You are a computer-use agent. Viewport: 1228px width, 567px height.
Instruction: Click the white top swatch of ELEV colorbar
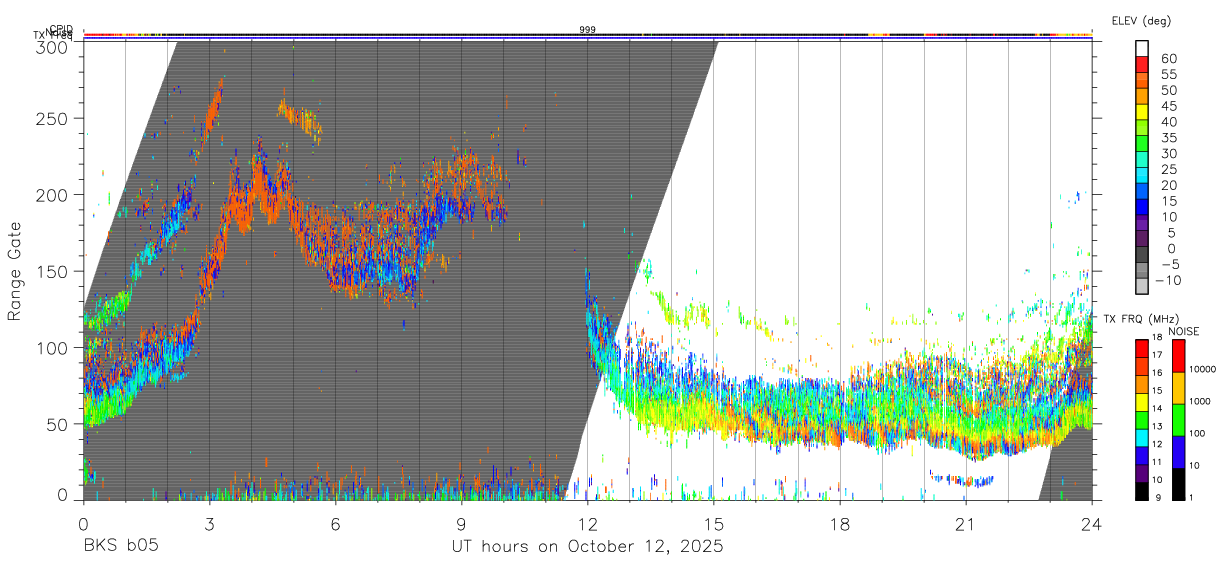(1142, 48)
